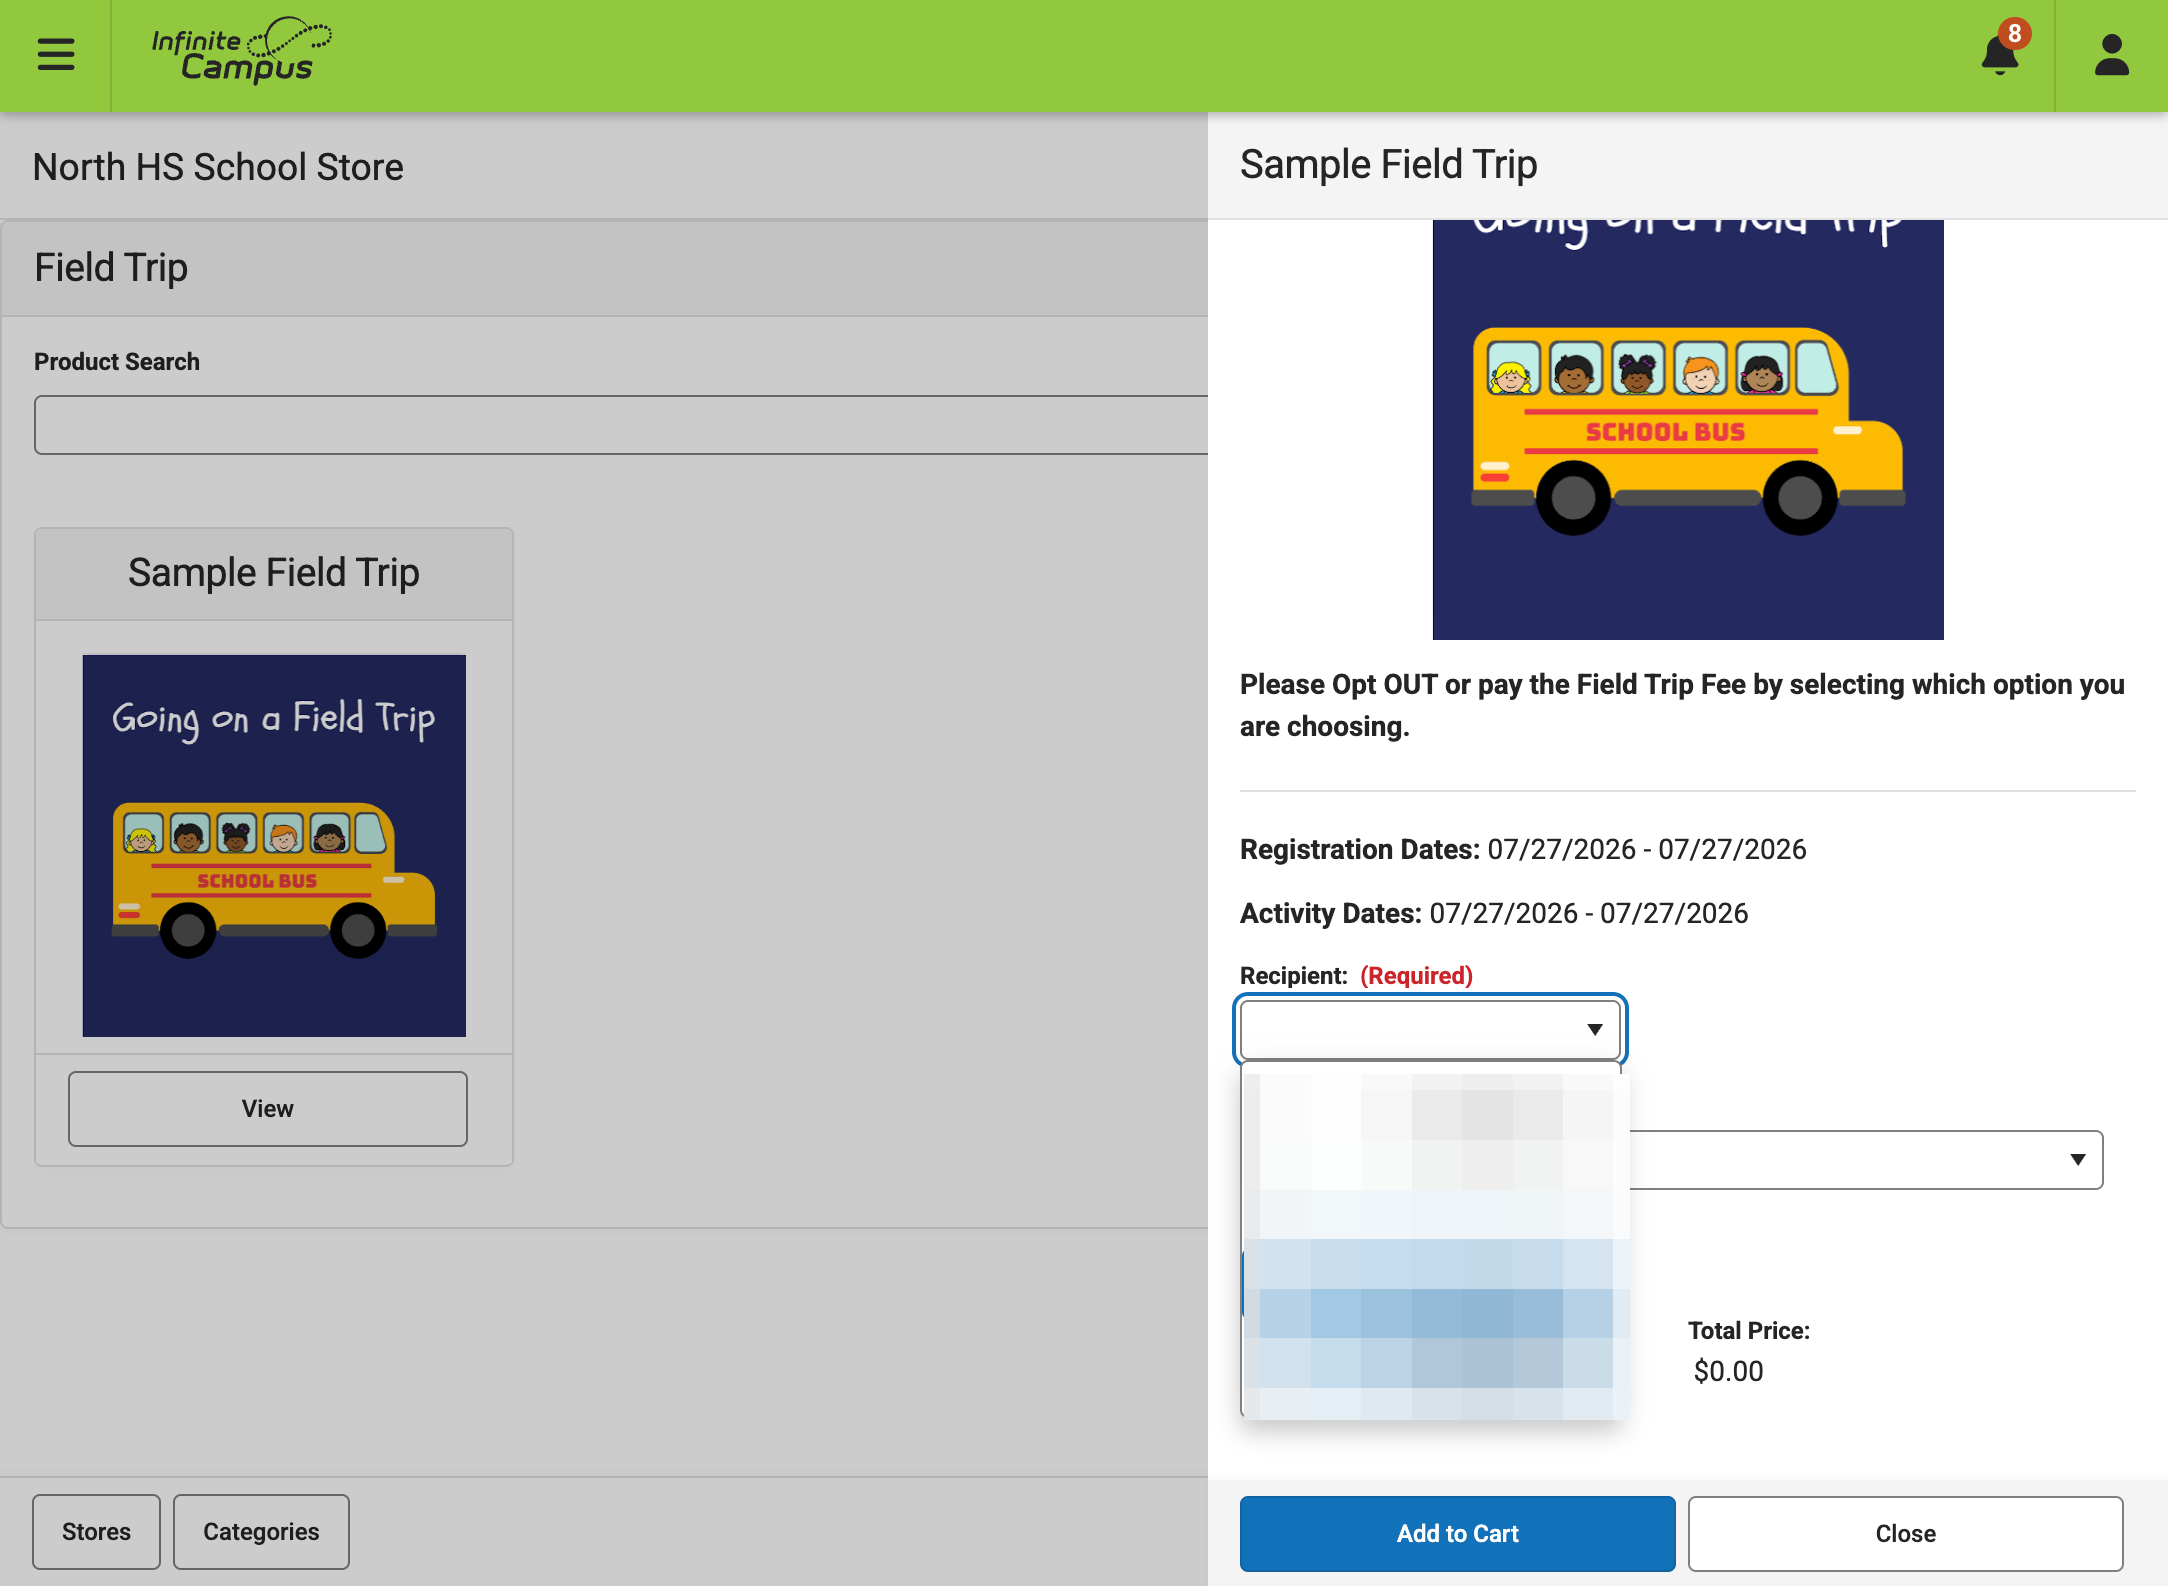The image size is (2168, 1586).
Task: Click the Infinite Campus logo
Action: pyautogui.click(x=241, y=50)
